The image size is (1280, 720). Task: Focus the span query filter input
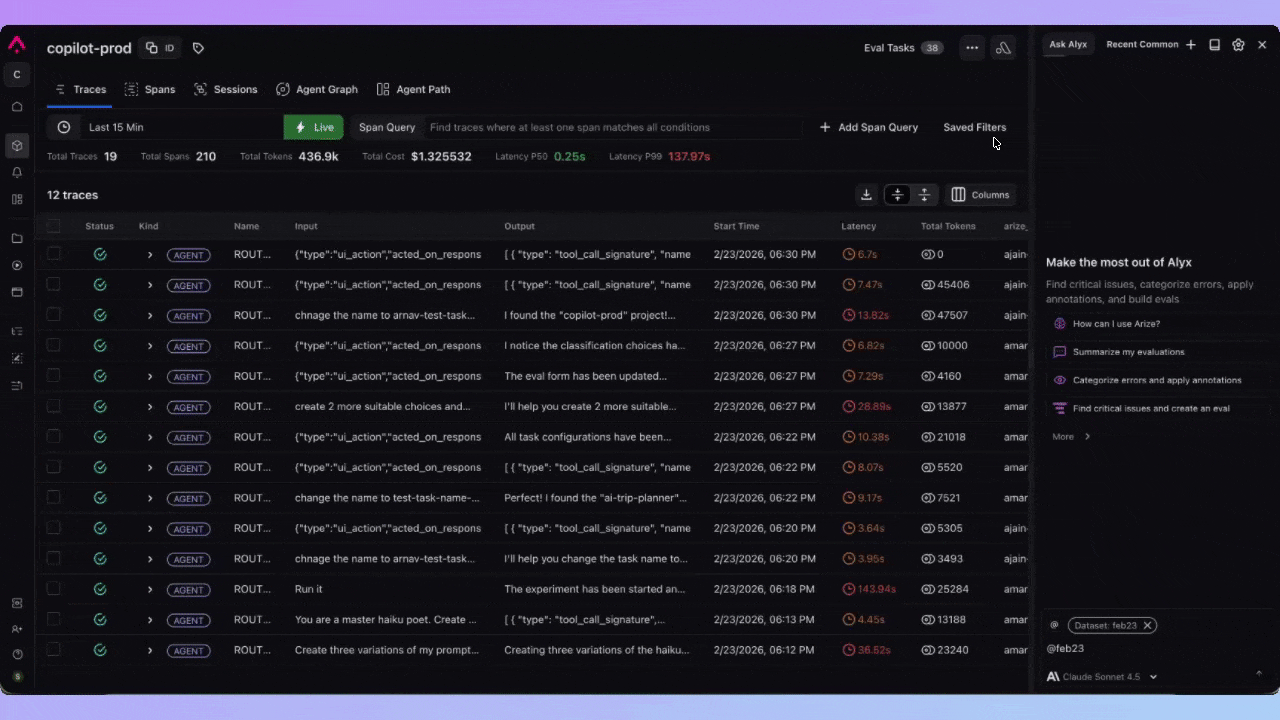click(612, 127)
